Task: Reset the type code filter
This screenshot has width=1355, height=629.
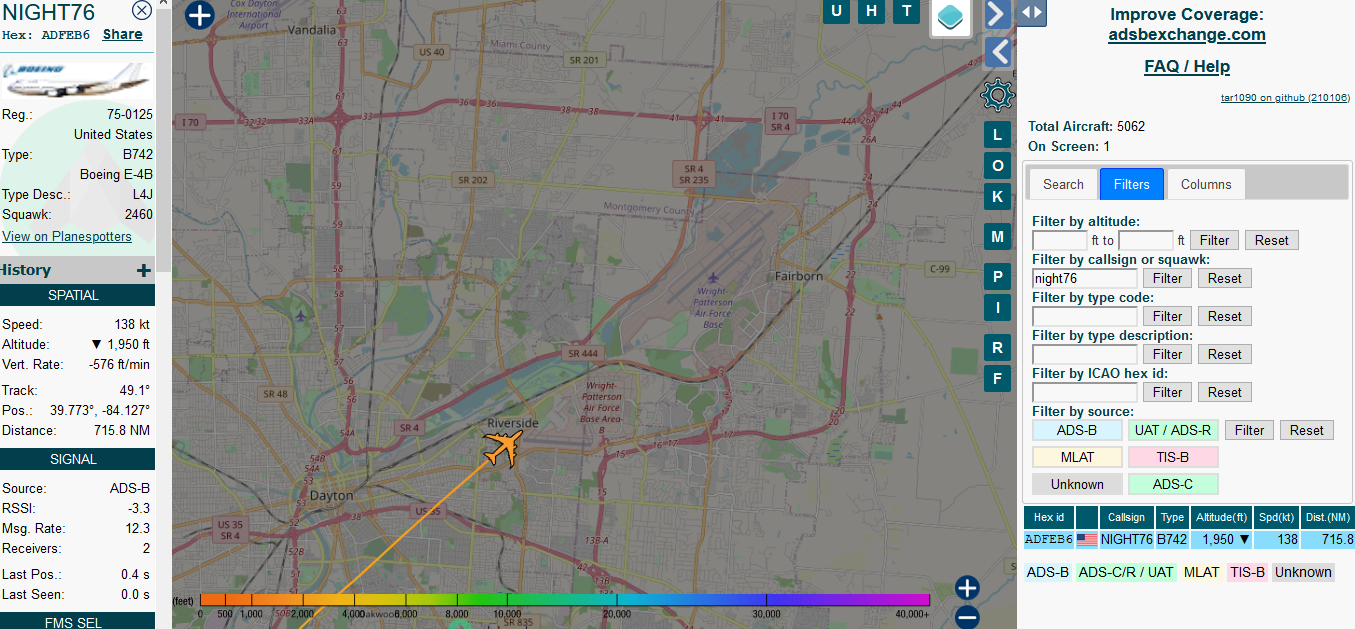Action: [1225, 316]
